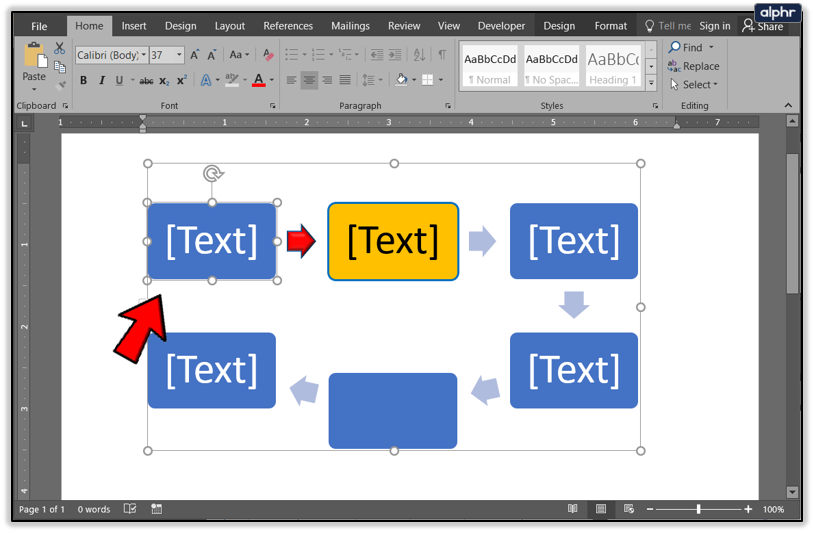This screenshot has height=533, width=814.
Task: Select the Format Painter brush
Action: pos(62,85)
